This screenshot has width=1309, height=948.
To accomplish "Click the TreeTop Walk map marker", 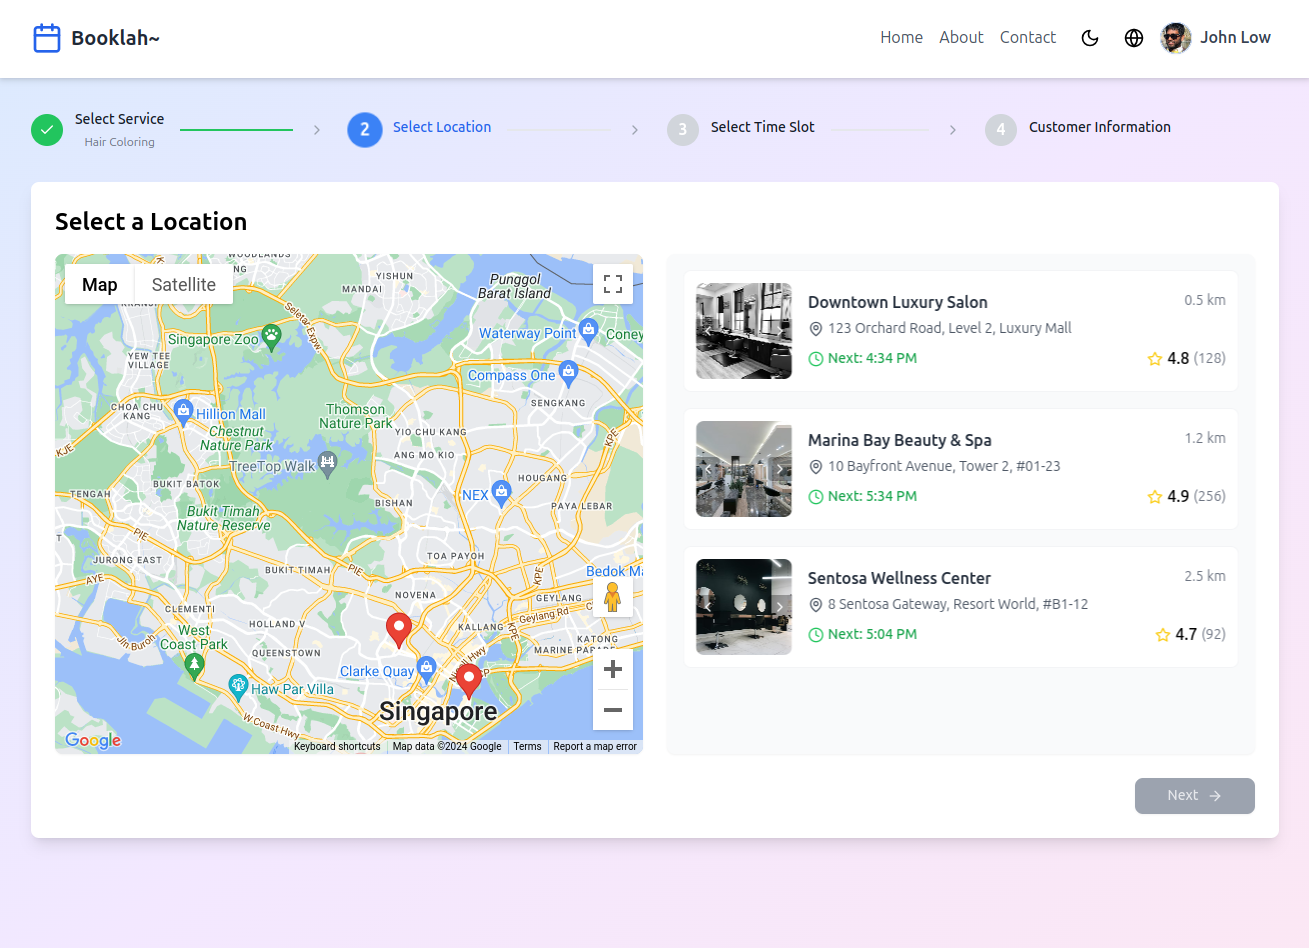I will point(327,462).
